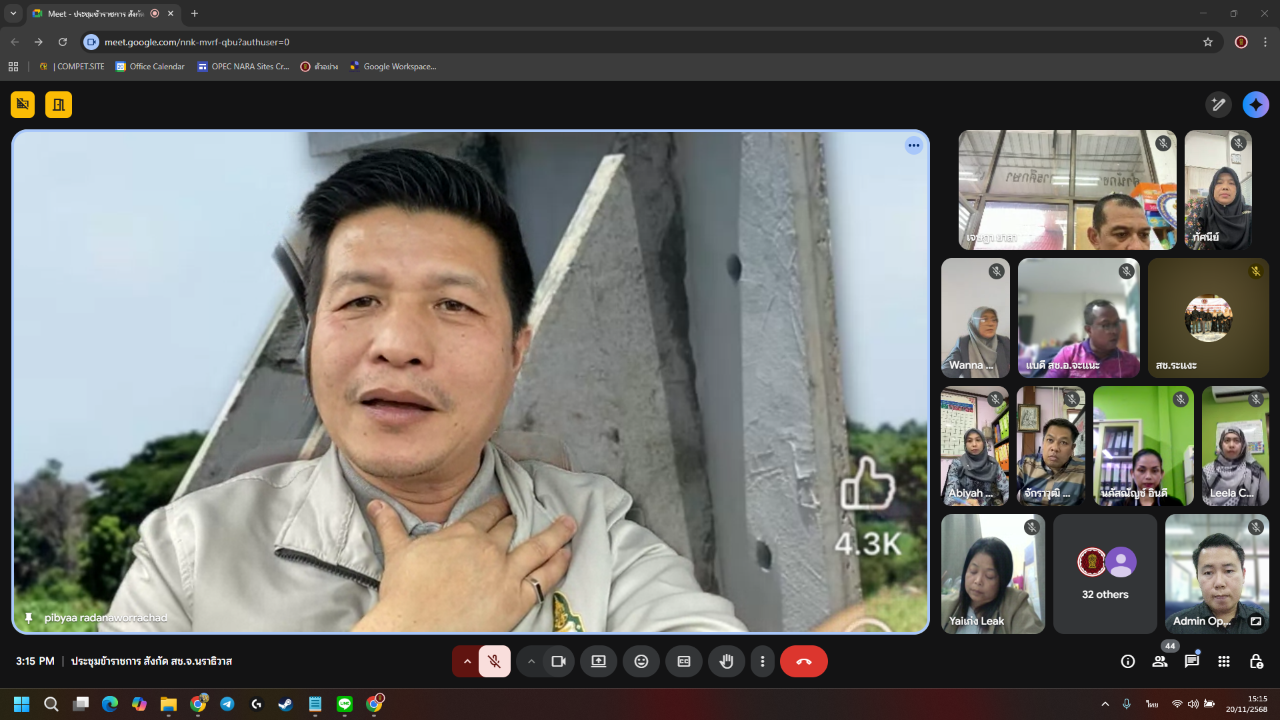1280x720 pixels.
Task: Open Office Calendar bookmark
Action: 150,67
